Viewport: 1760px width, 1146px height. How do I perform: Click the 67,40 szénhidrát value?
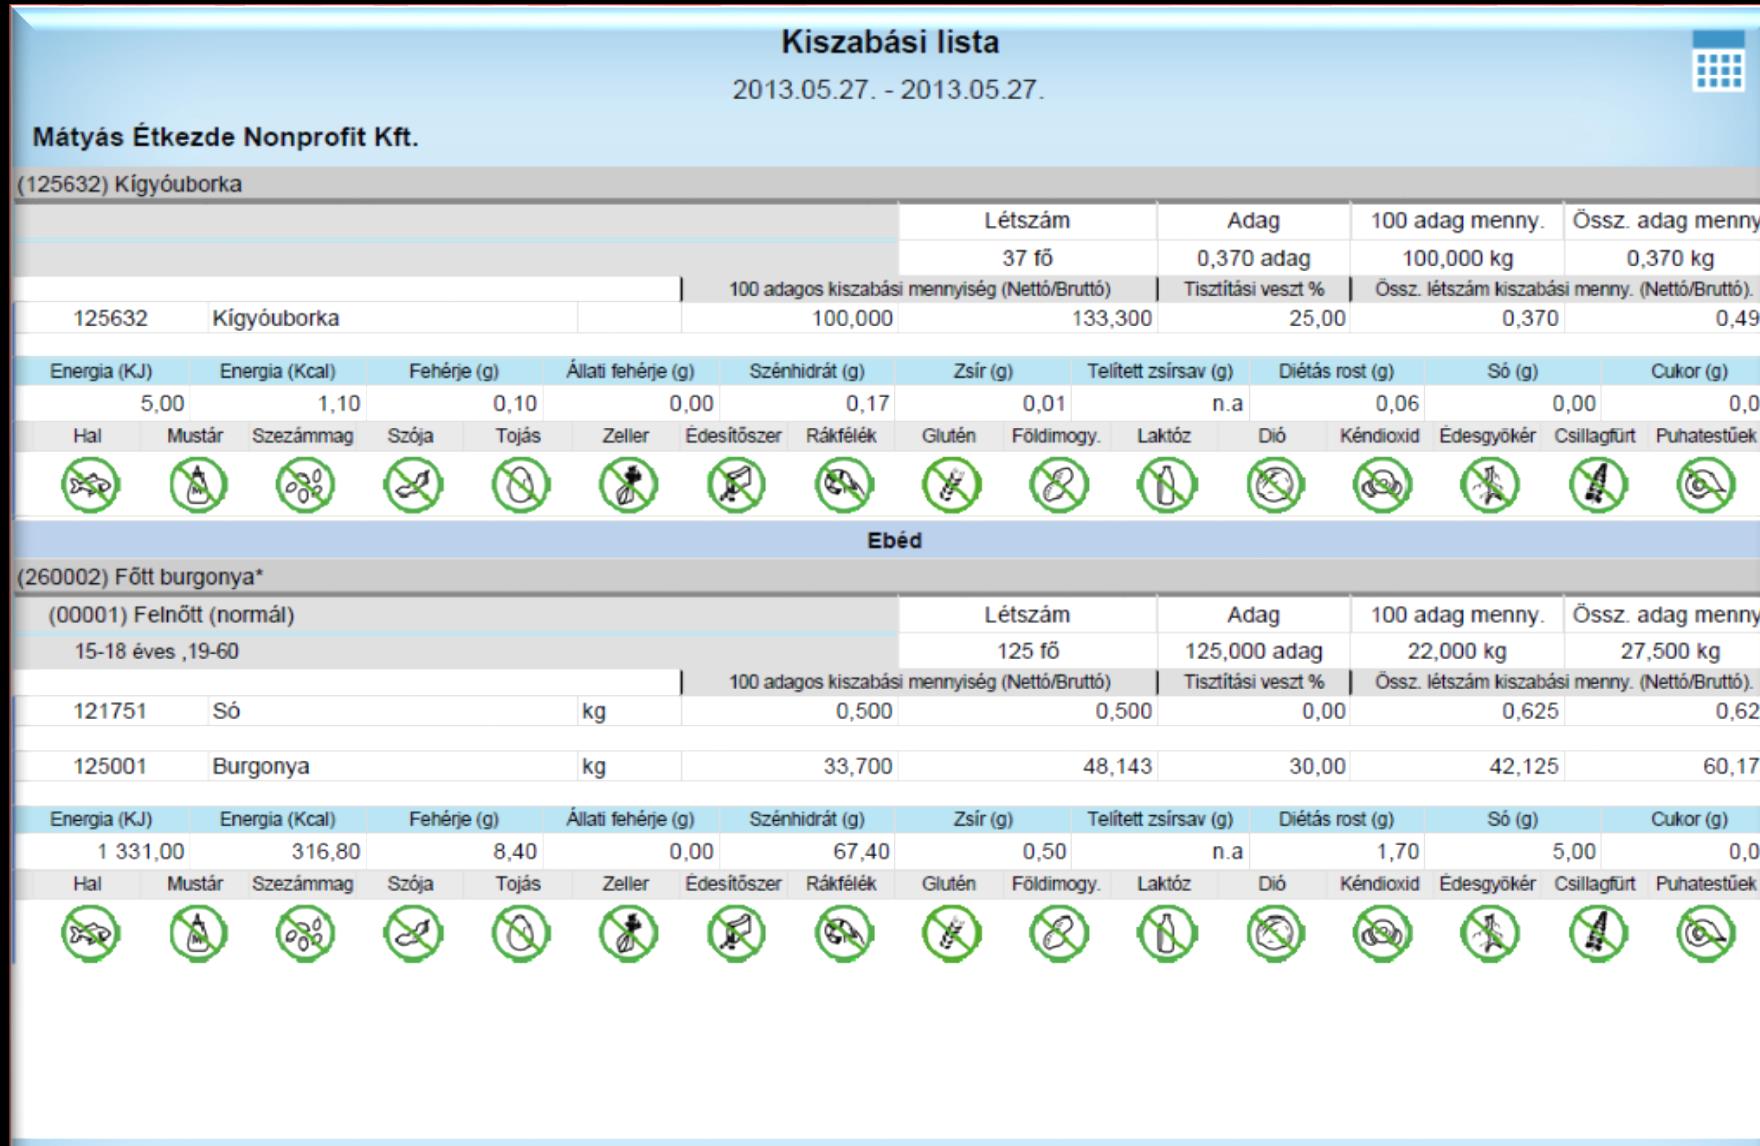tap(861, 852)
